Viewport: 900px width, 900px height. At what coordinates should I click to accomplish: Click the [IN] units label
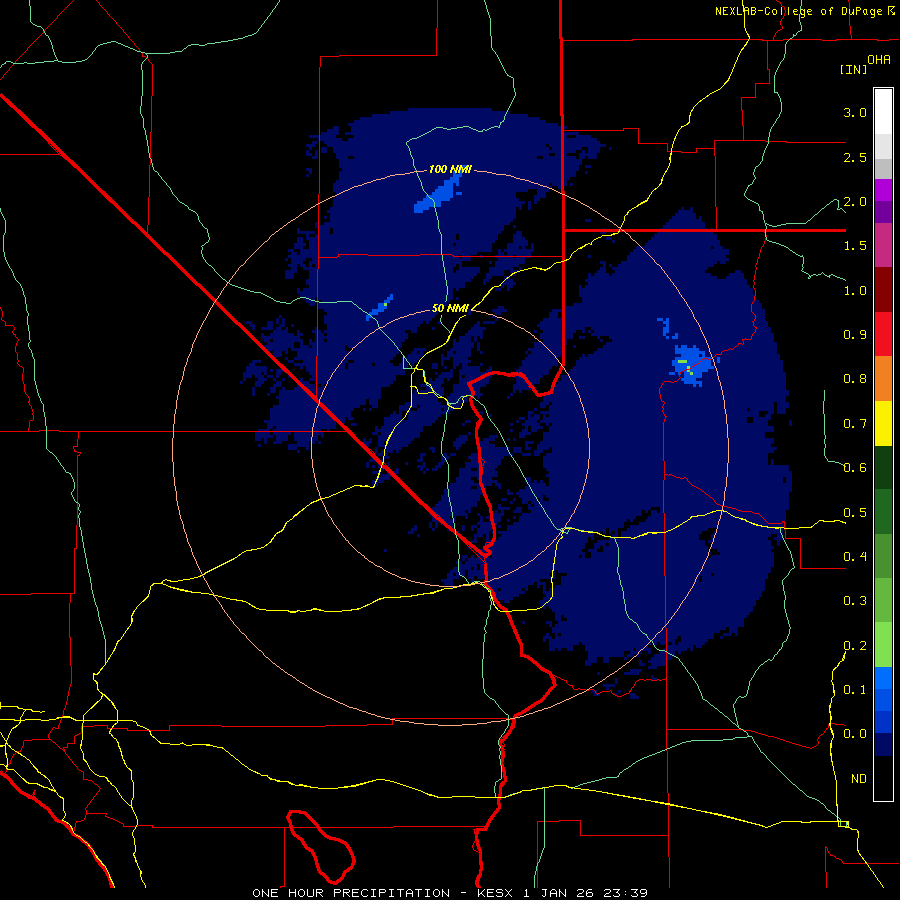coord(854,69)
